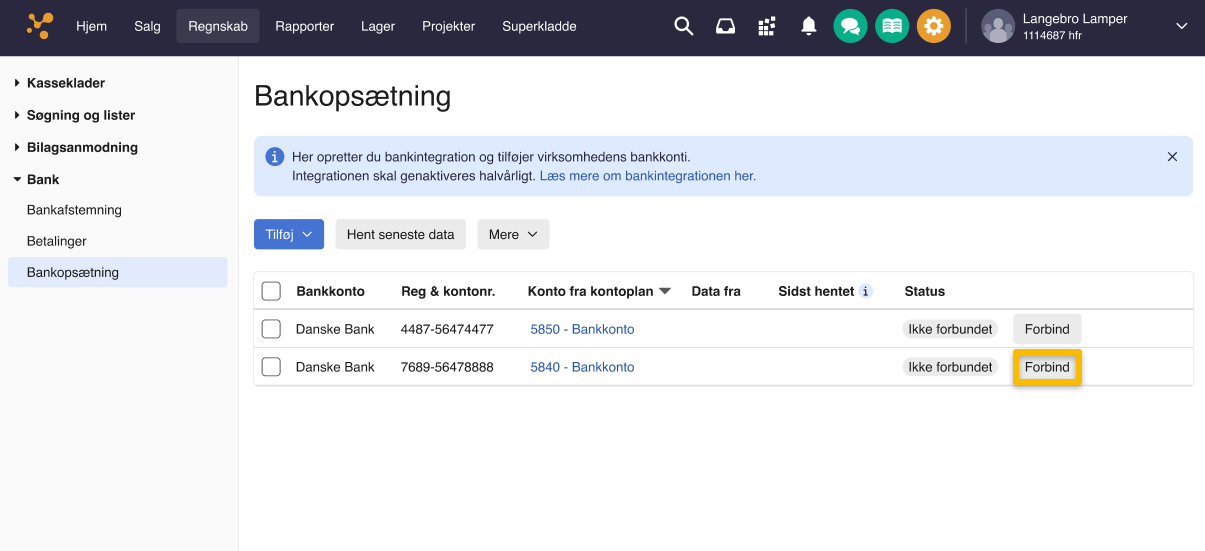Open the green chat support icon
Screen dimensions: 1205x551
[850, 27]
